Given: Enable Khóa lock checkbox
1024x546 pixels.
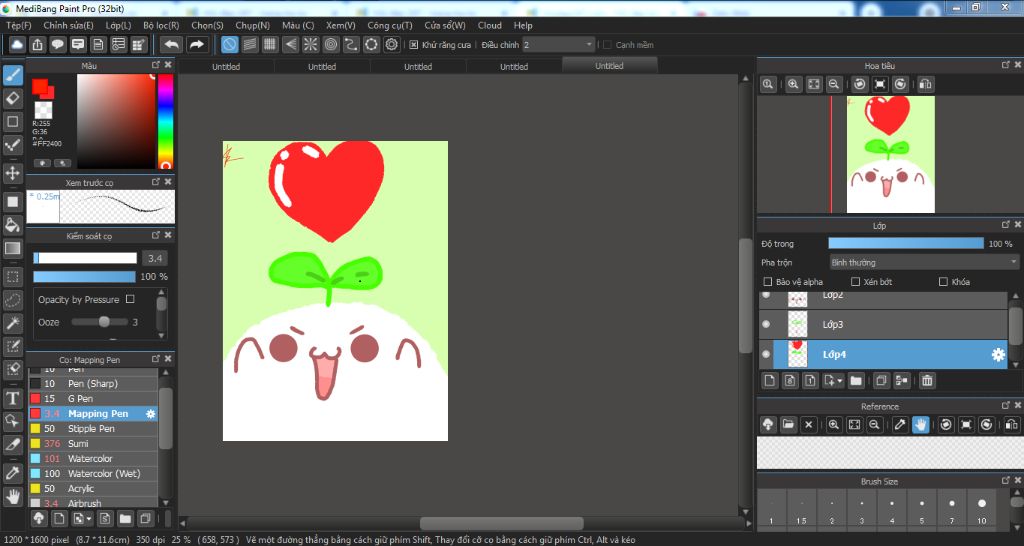Looking at the screenshot, I should 943,281.
